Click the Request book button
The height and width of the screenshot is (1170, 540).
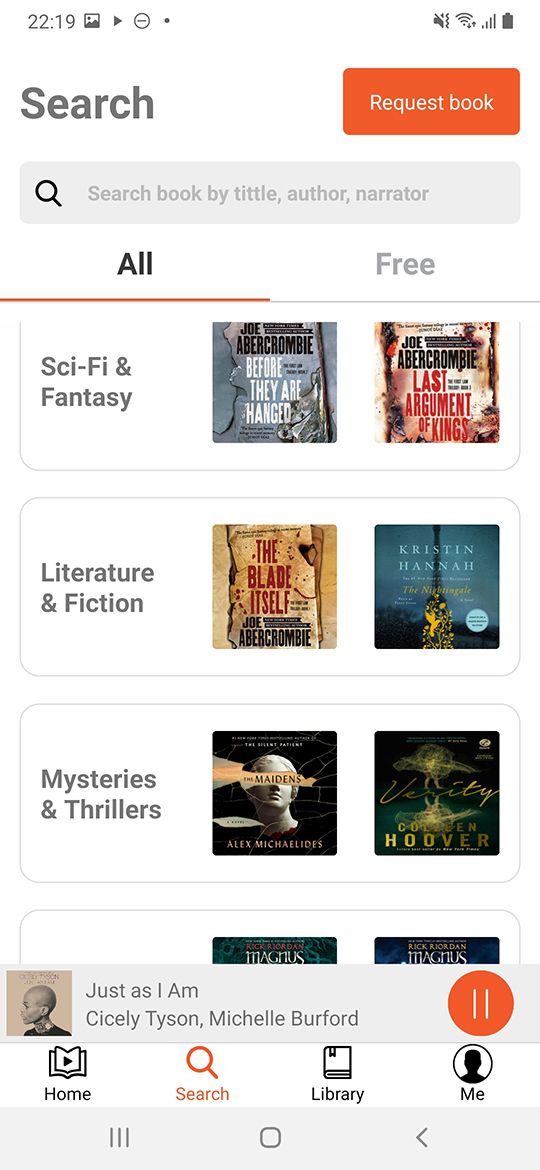point(431,101)
